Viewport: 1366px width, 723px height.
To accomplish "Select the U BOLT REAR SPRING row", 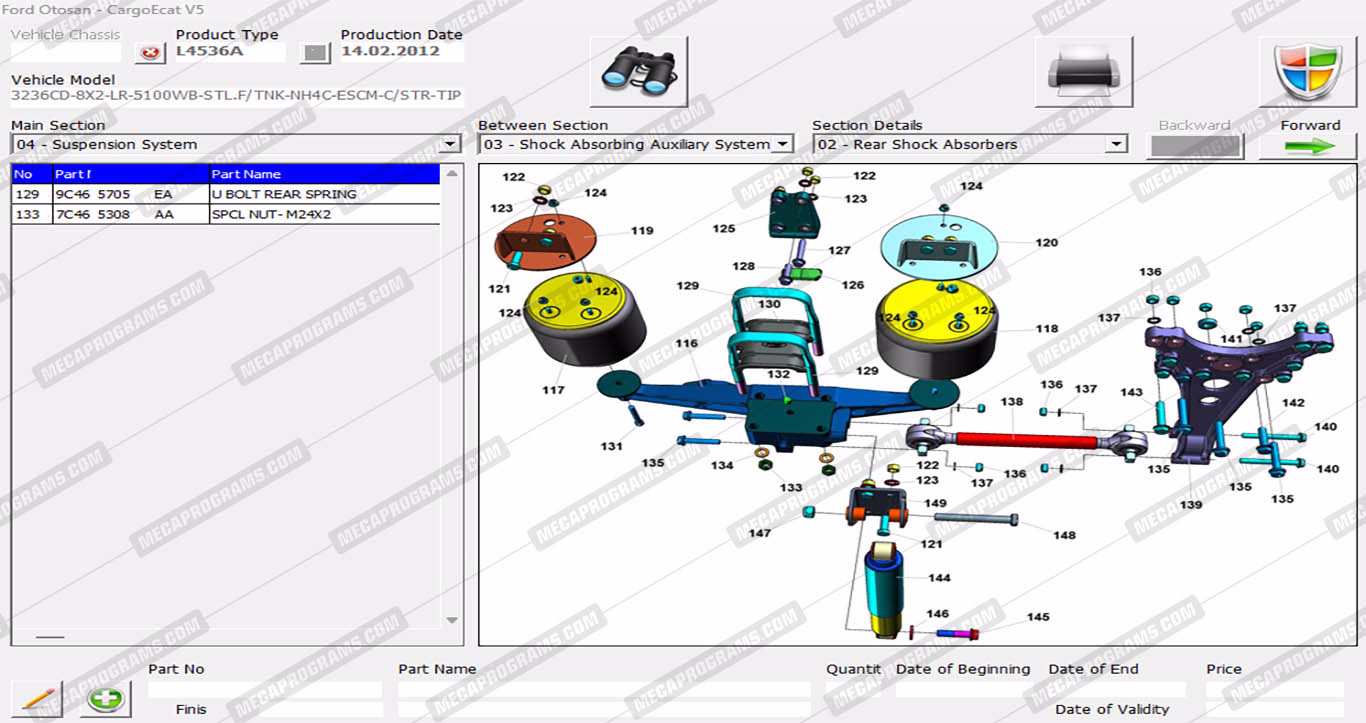I will 225,194.
